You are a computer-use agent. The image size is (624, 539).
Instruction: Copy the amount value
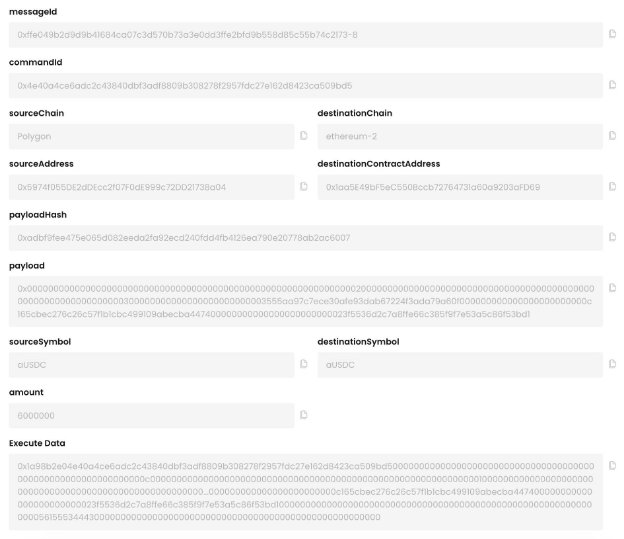303,415
